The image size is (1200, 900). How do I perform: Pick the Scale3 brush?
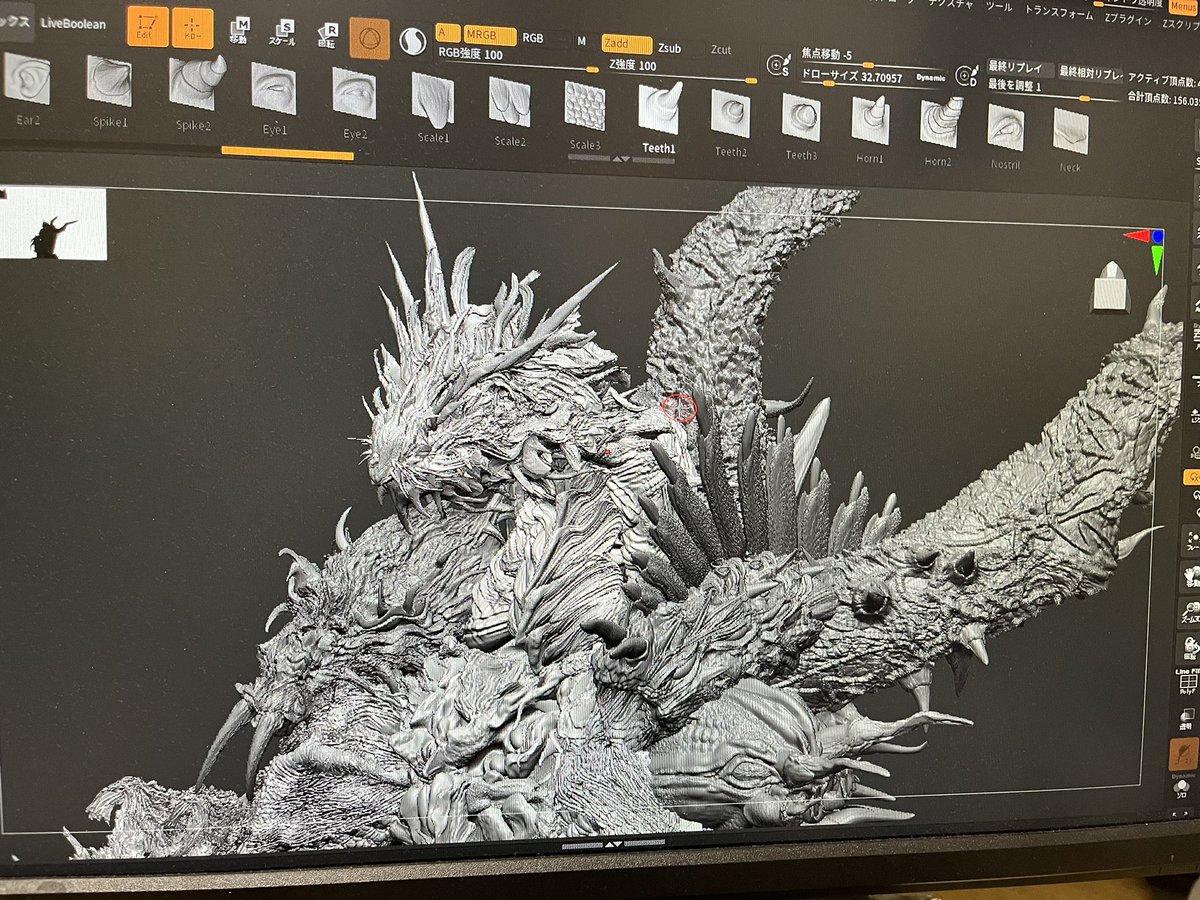point(585,105)
